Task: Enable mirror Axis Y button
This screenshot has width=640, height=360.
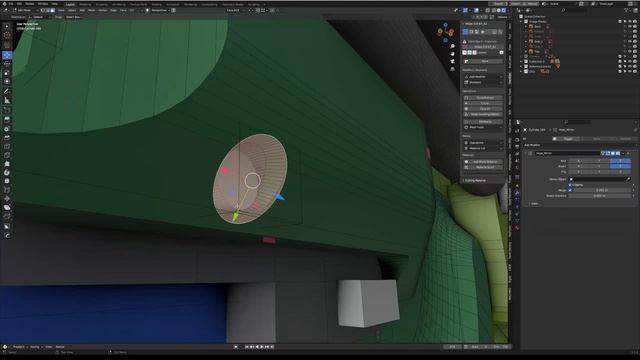Action: [599, 161]
